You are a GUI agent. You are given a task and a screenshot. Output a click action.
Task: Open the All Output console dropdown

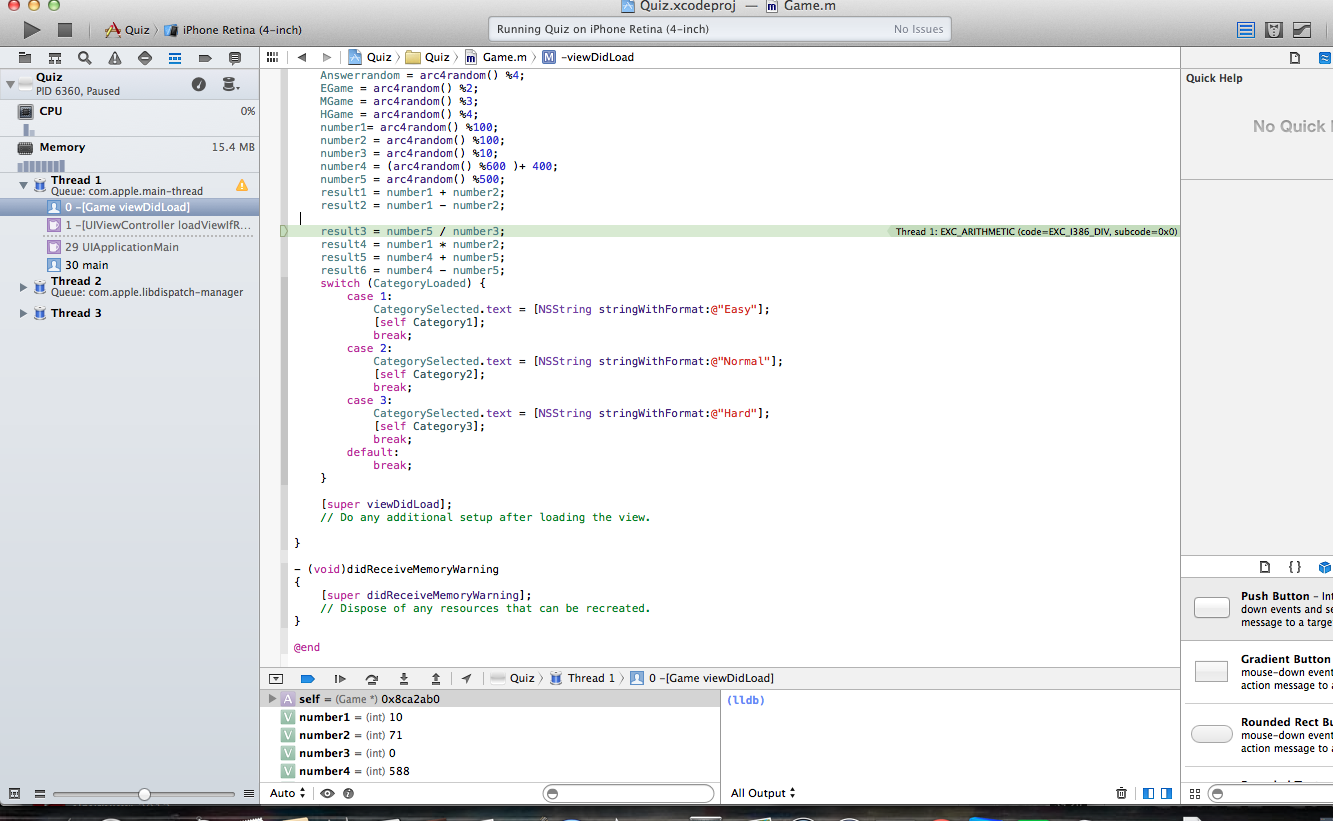pyautogui.click(x=763, y=793)
